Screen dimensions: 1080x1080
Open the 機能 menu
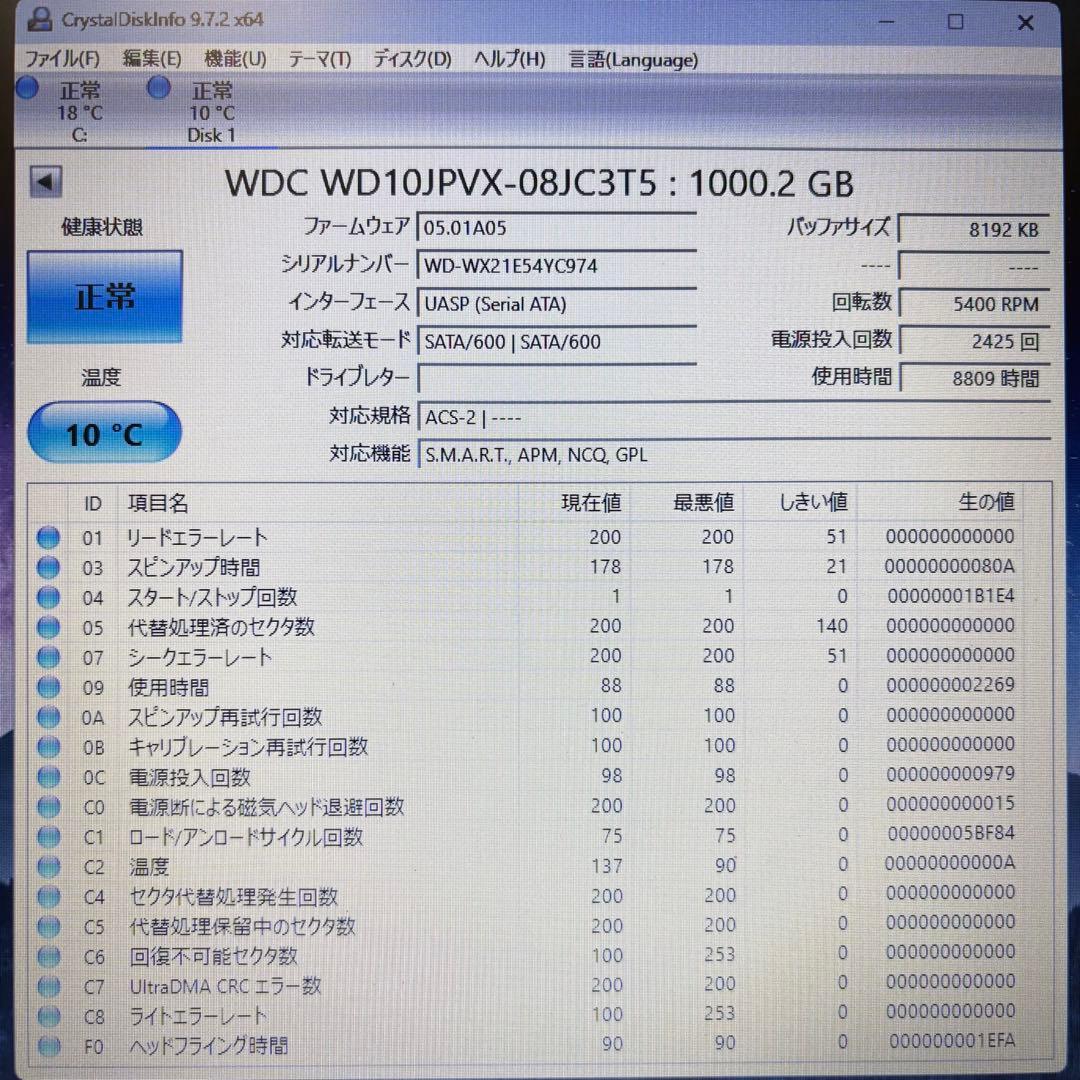tap(233, 60)
